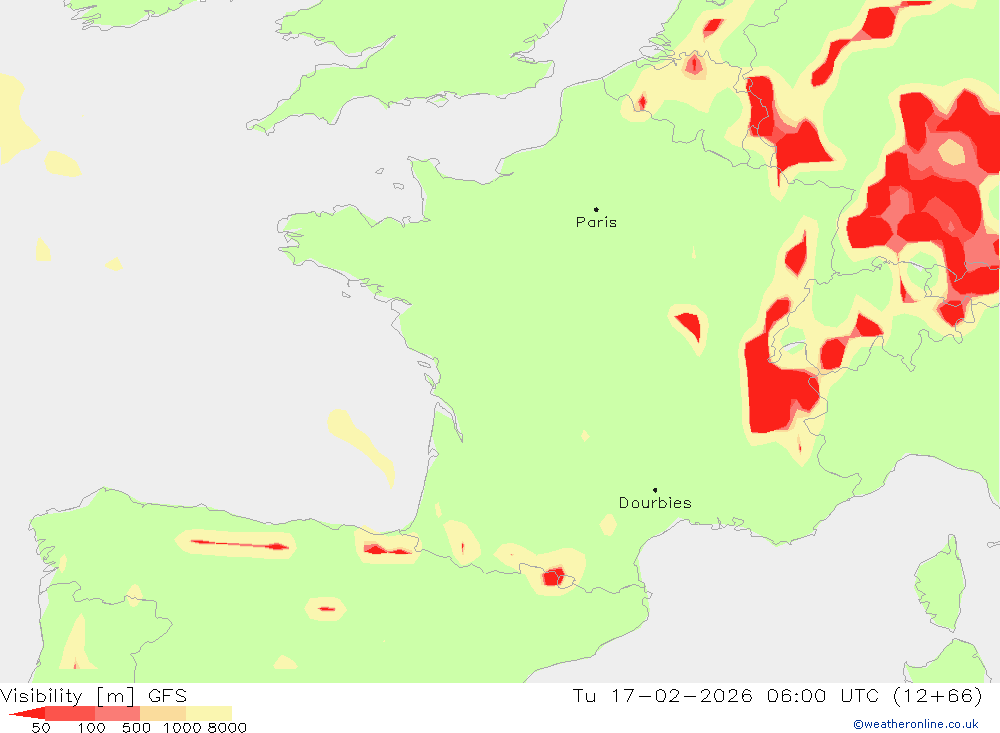Screen dimensions: 1000x733
Task: Click the 1000–8000 m yellow legend swatch
Action: [209, 713]
